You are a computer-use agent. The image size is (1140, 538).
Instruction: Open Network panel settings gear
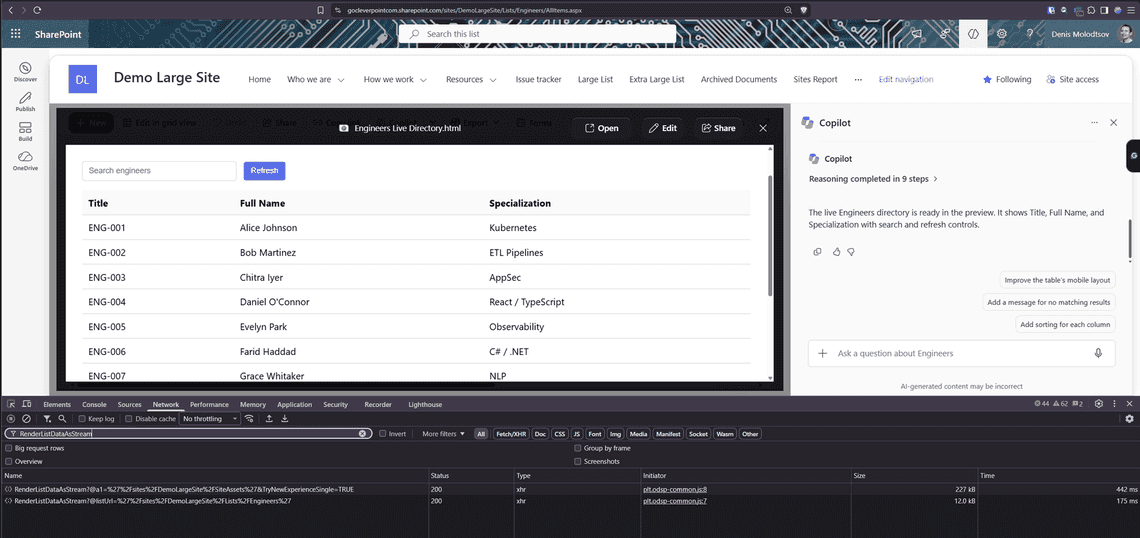point(1129,419)
